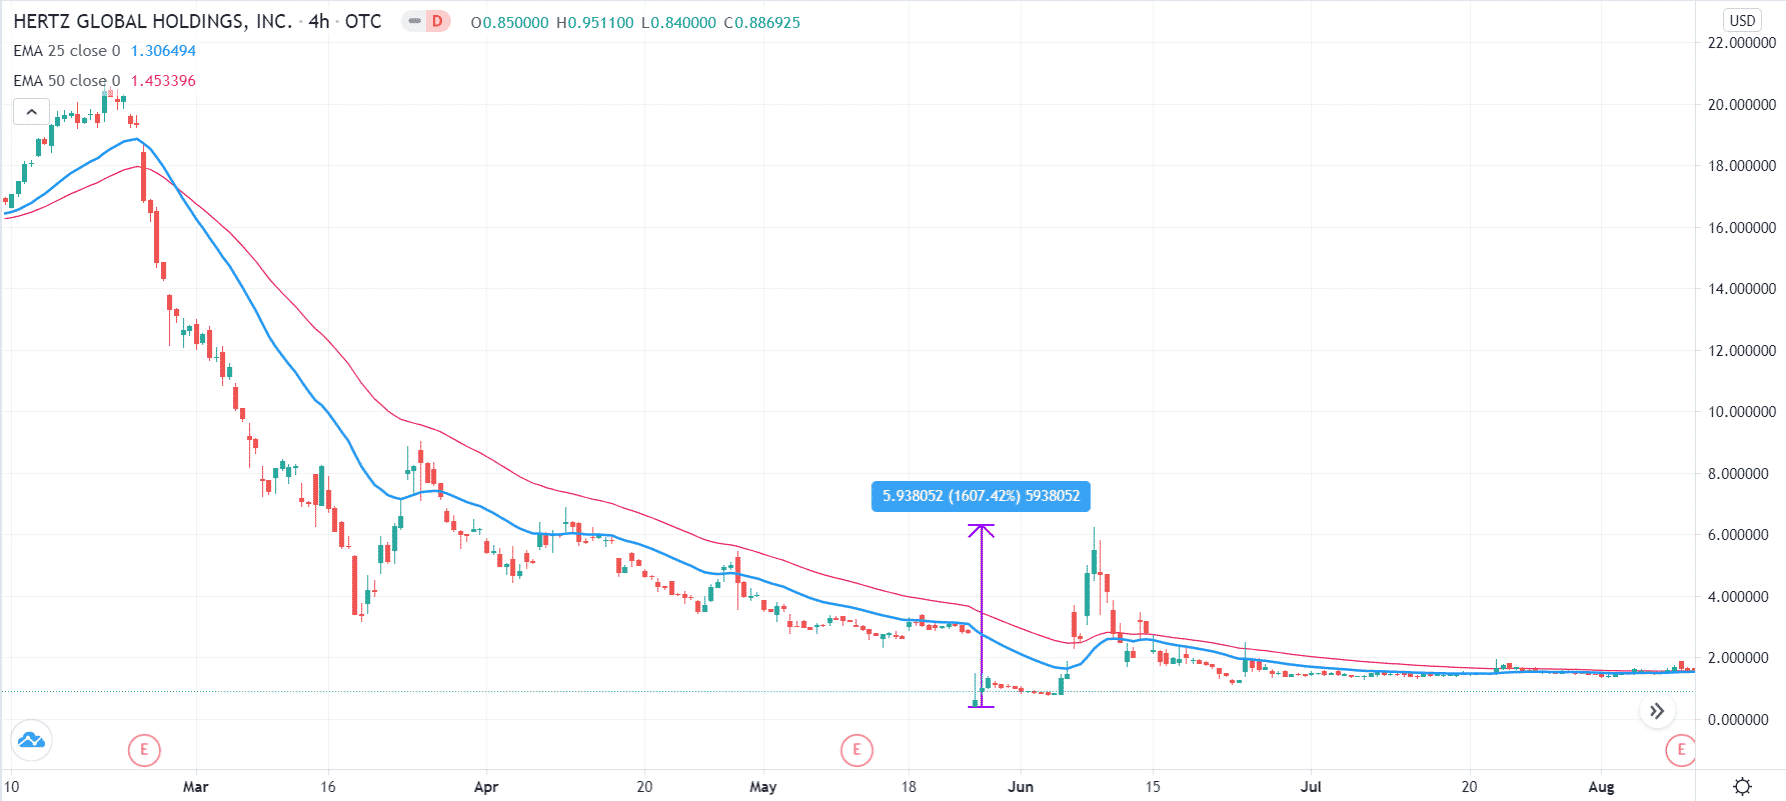Click the close value C0.886925
Viewport: 1786px width, 801px height.
pos(762,22)
